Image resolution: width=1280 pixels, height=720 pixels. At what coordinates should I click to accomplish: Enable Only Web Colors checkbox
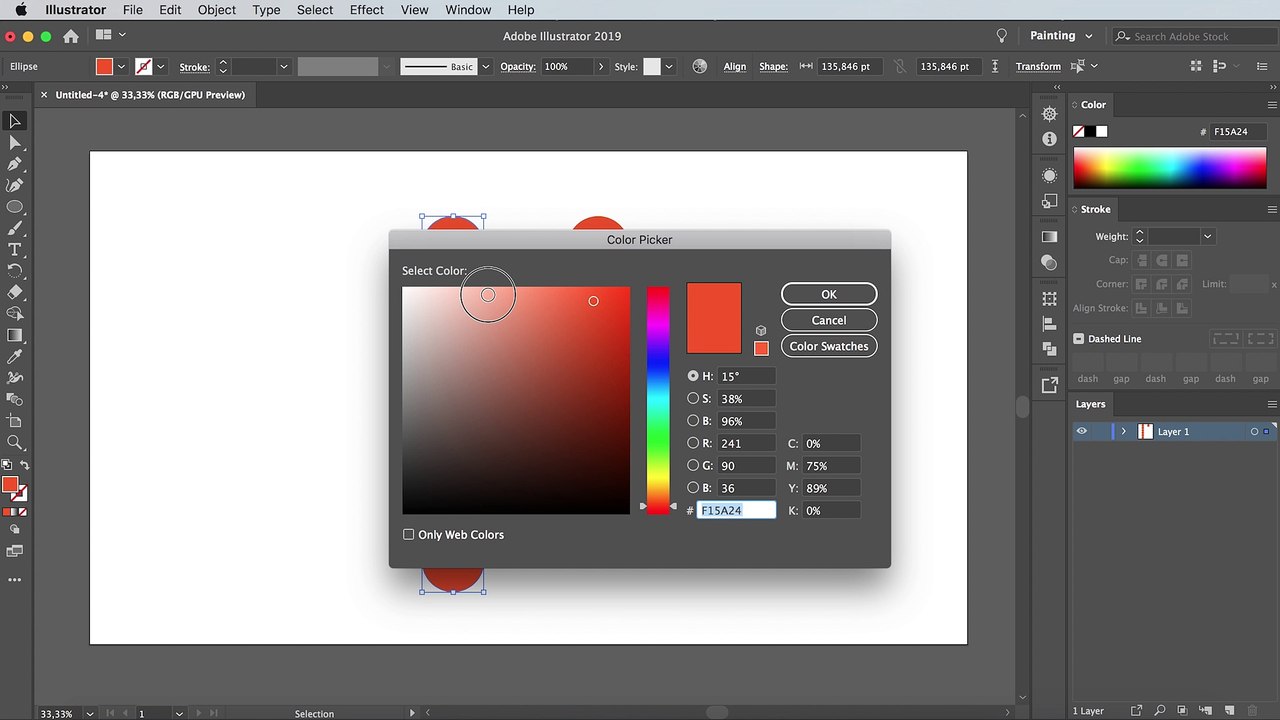coord(408,535)
